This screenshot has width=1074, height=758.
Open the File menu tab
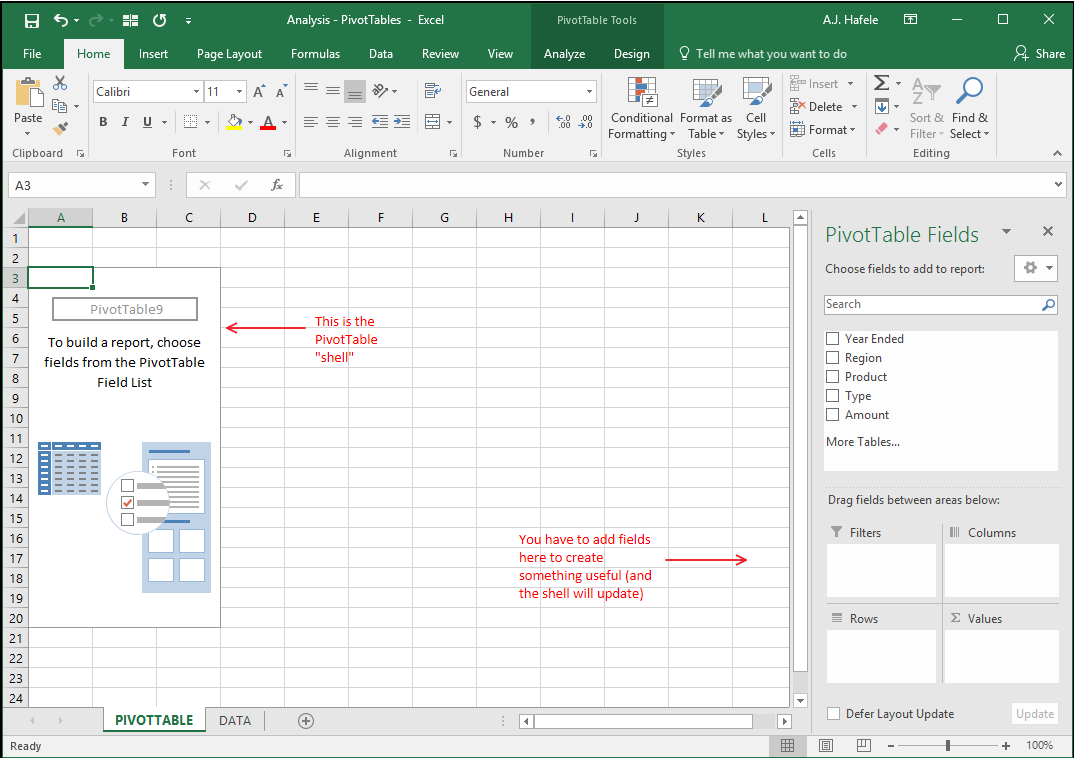click(x=32, y=53)
